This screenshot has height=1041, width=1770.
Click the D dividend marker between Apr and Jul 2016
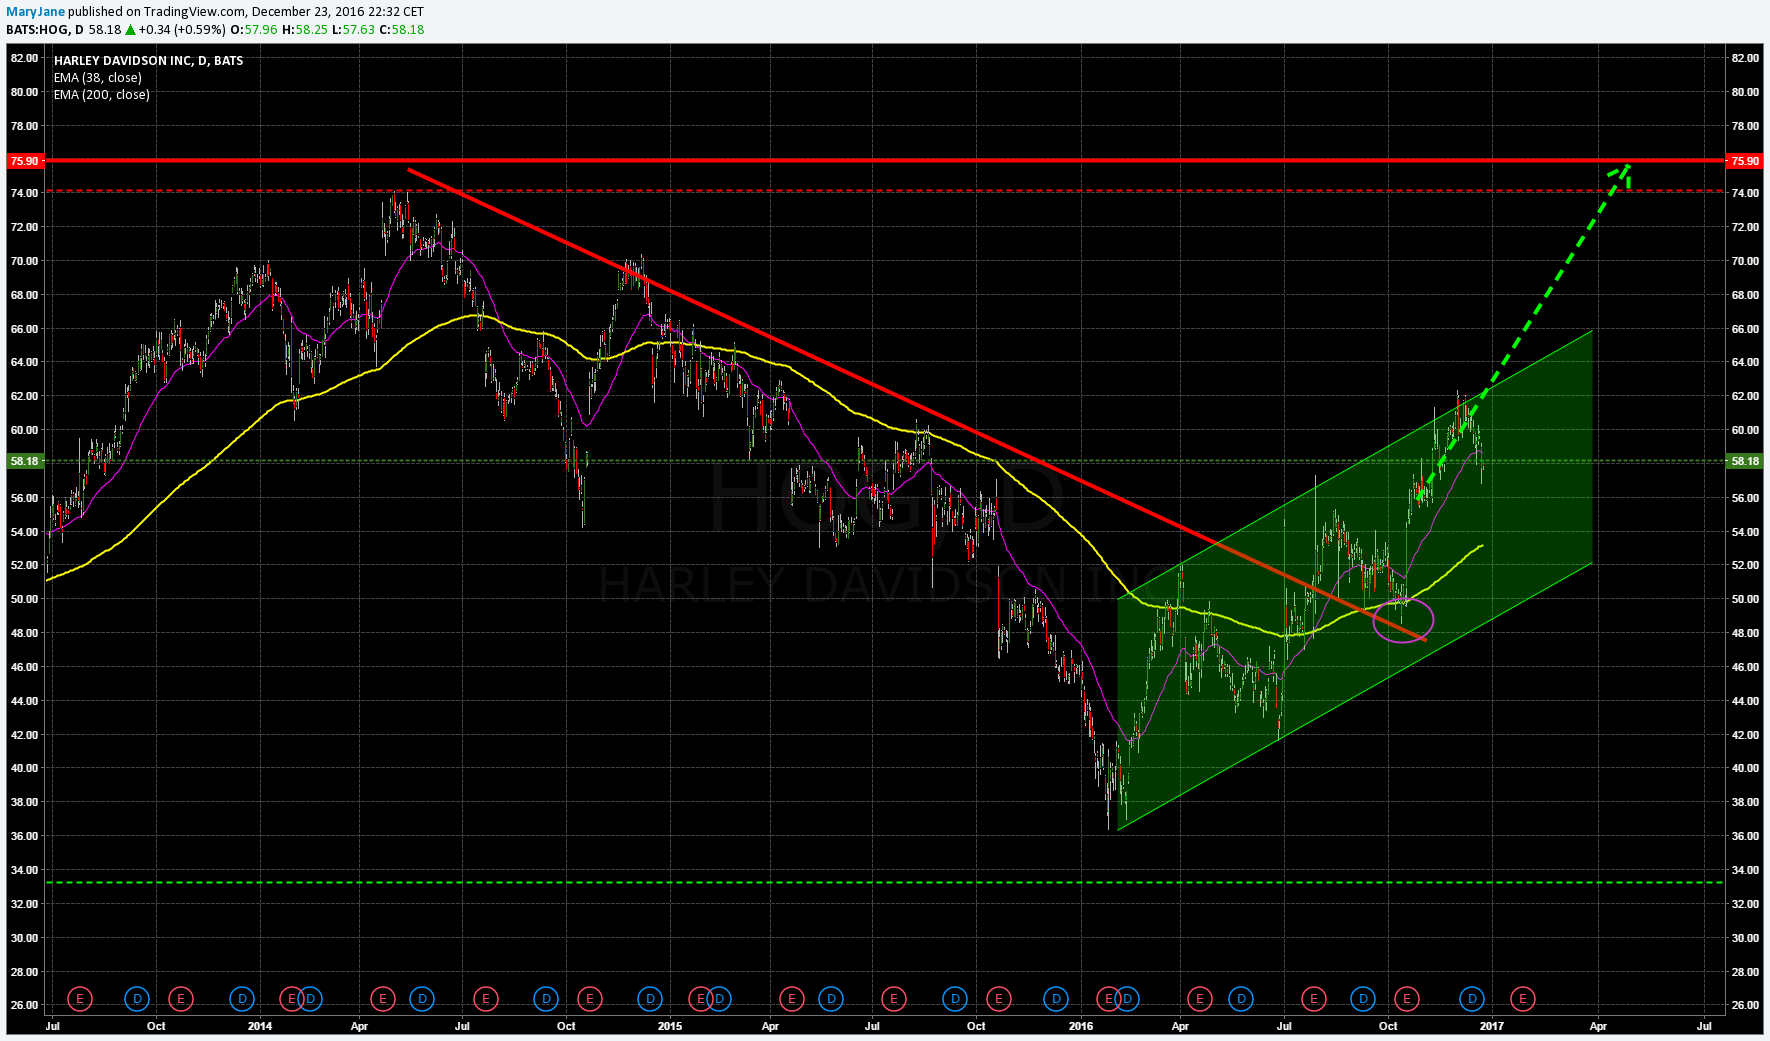(x=1241, y=998)
